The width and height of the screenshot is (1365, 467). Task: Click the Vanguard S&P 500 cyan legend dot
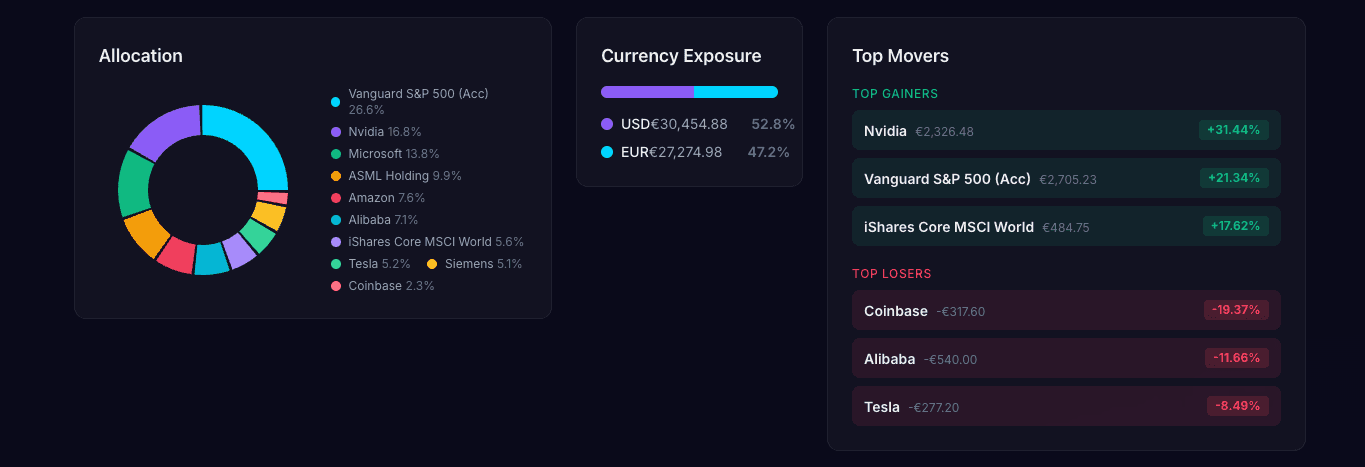tap(336, 102)
